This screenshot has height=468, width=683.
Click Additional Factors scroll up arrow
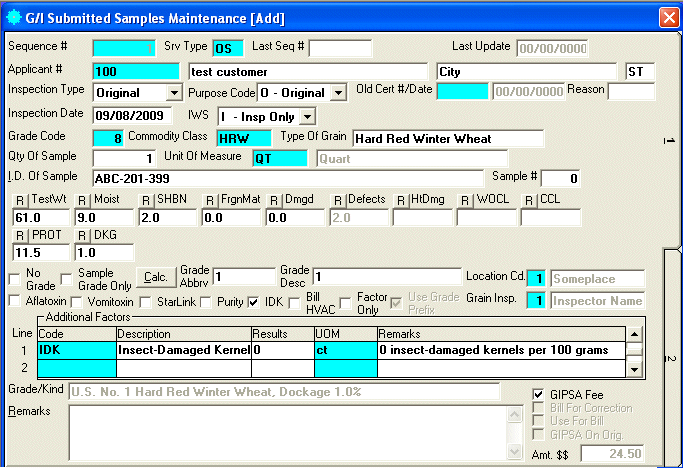point(633,333)
